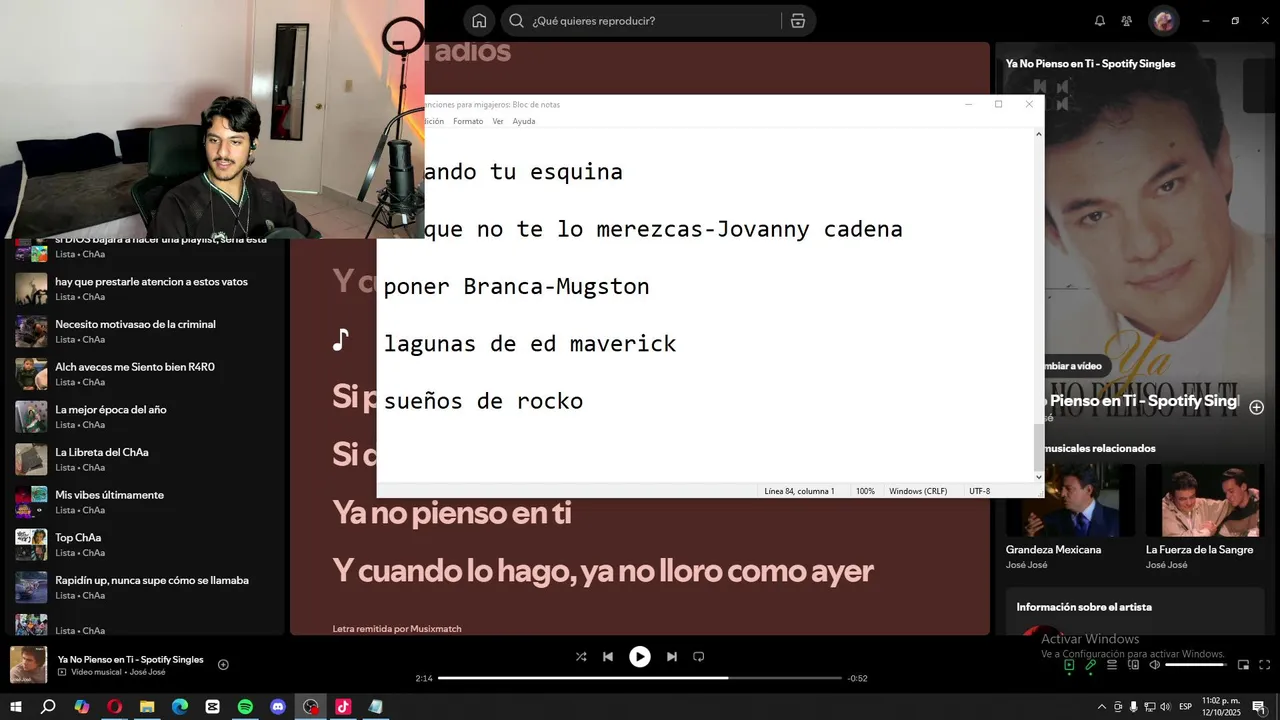
Task: Open Spotify from the taskbar
Action: [245, 707]
